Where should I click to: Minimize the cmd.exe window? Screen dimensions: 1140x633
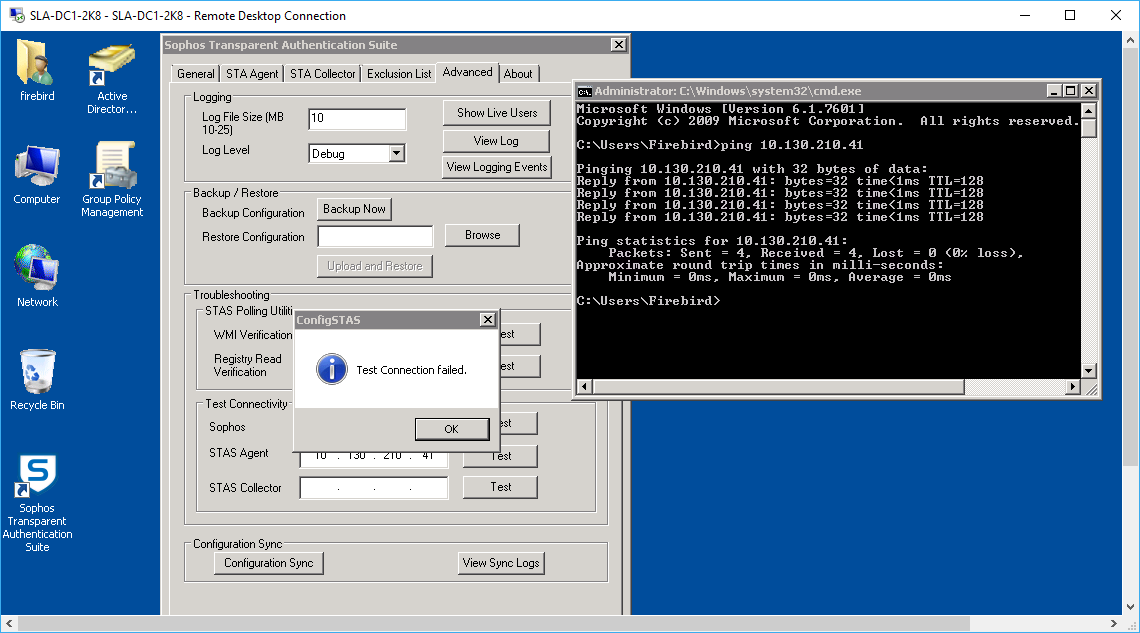pos(1053,91)
